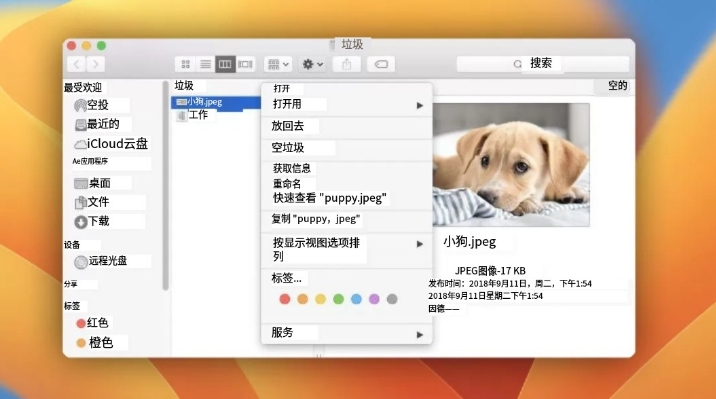Select the 小狗.jpeg file row

(216, 102)
